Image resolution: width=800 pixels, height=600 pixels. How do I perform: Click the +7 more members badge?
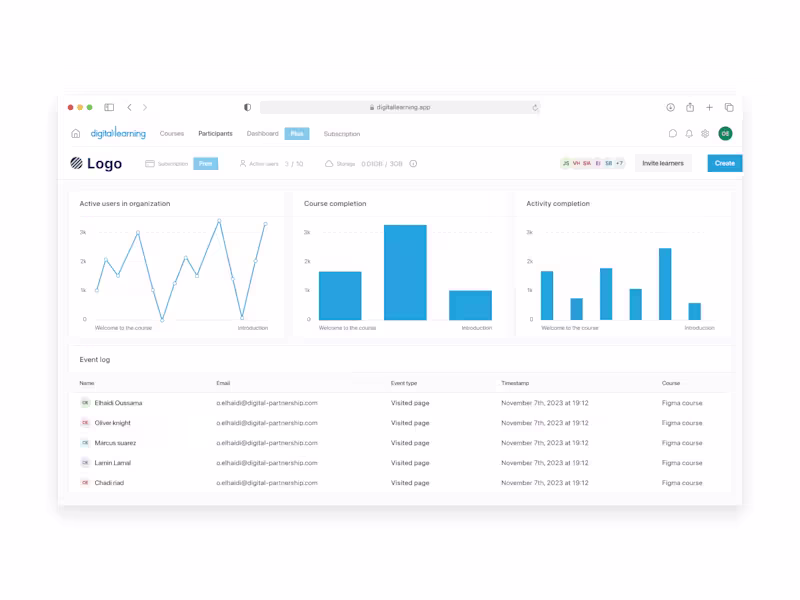(x=619, y=163)
